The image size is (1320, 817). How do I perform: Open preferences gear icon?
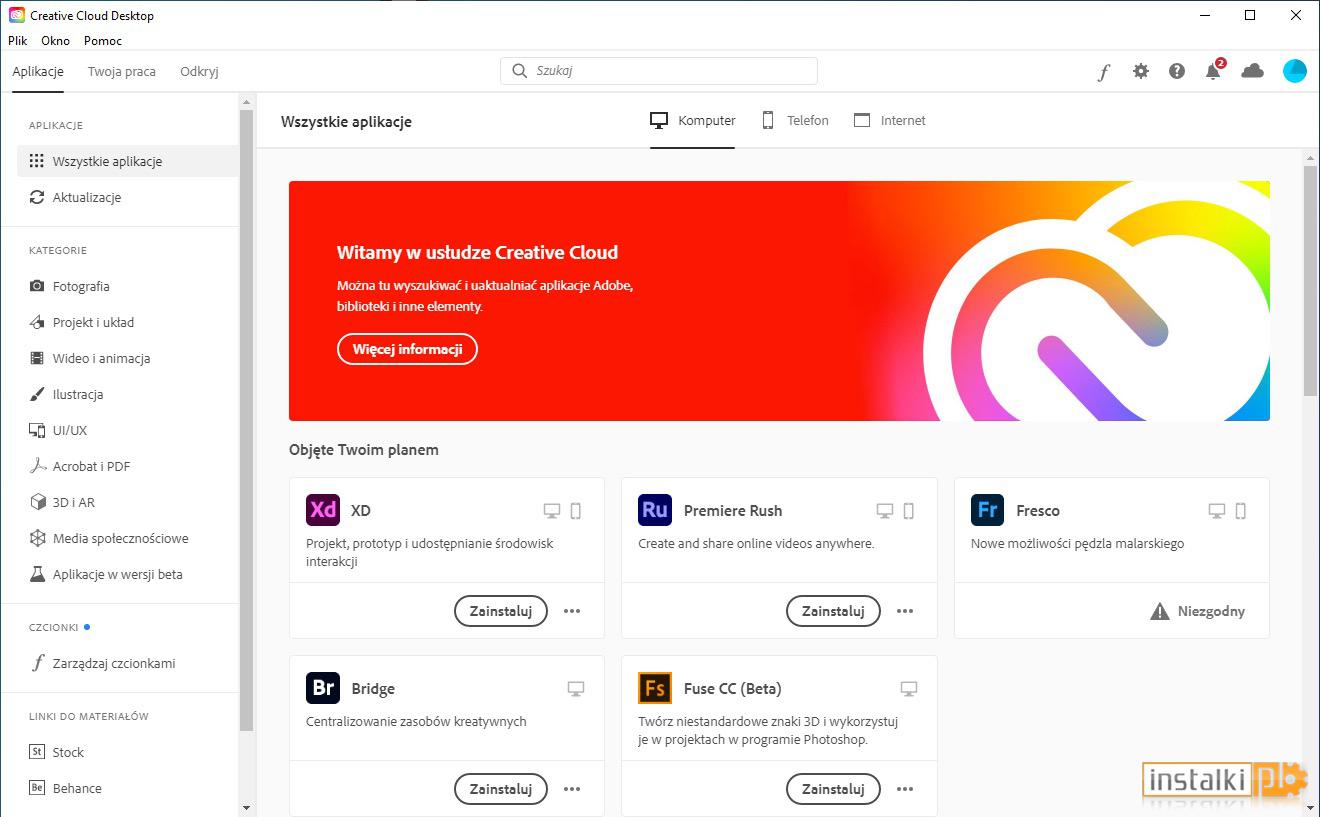[x=1141, y=71]
